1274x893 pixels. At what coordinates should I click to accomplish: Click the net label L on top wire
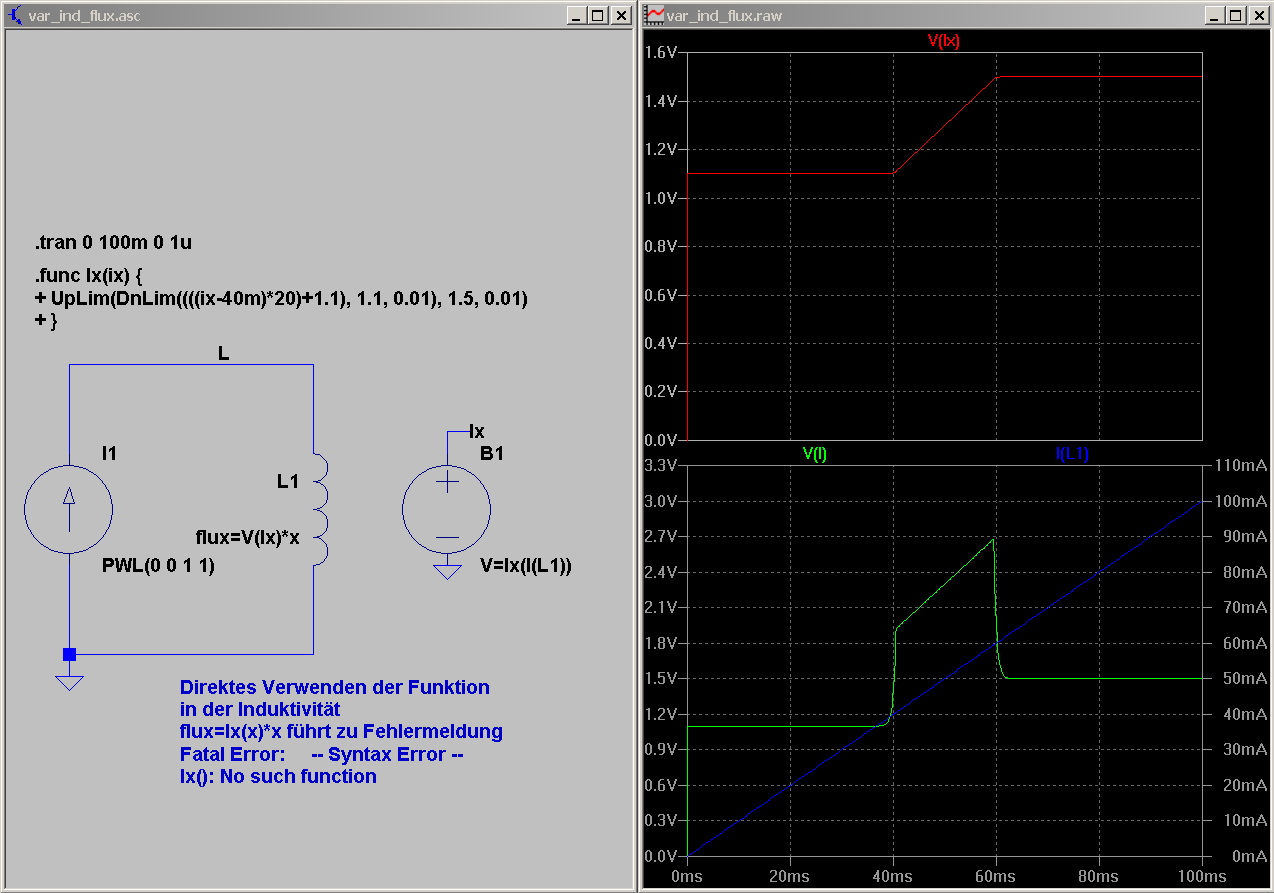223,353
